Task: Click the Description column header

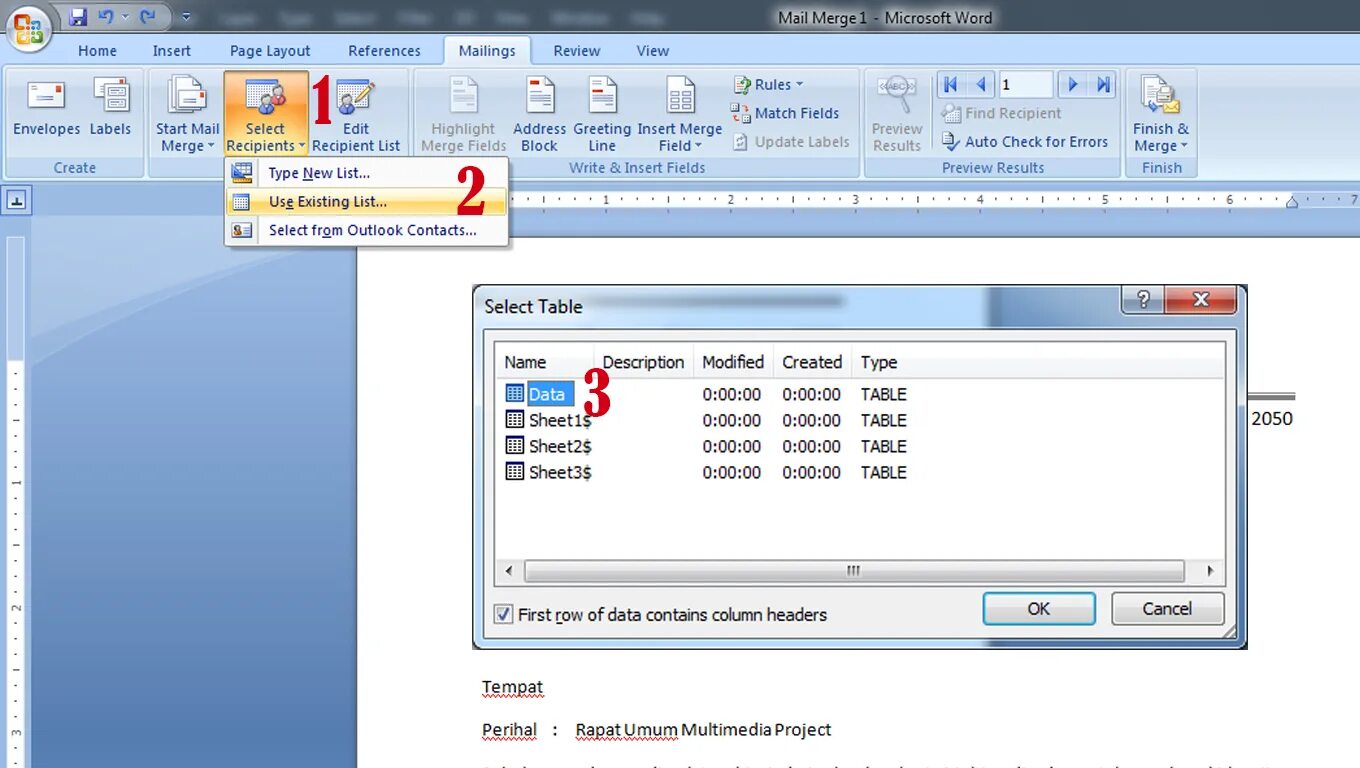Action: (644, 362)
